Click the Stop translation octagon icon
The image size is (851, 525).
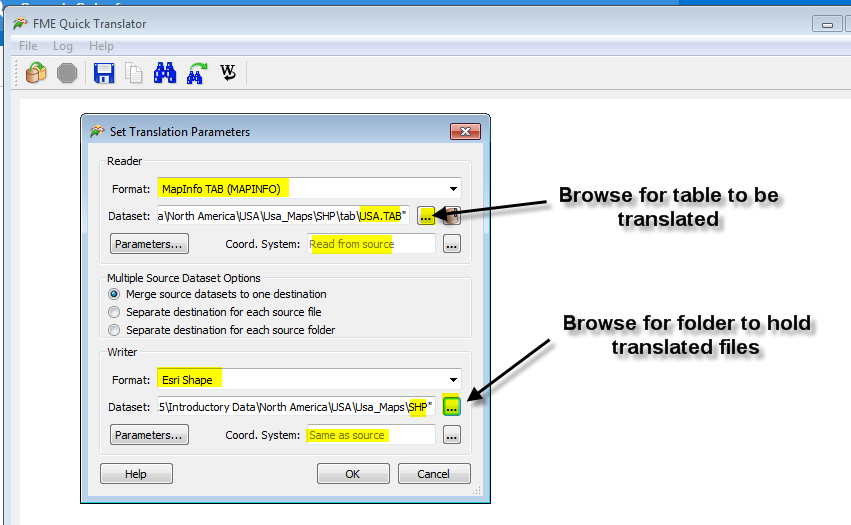[67, 72]
